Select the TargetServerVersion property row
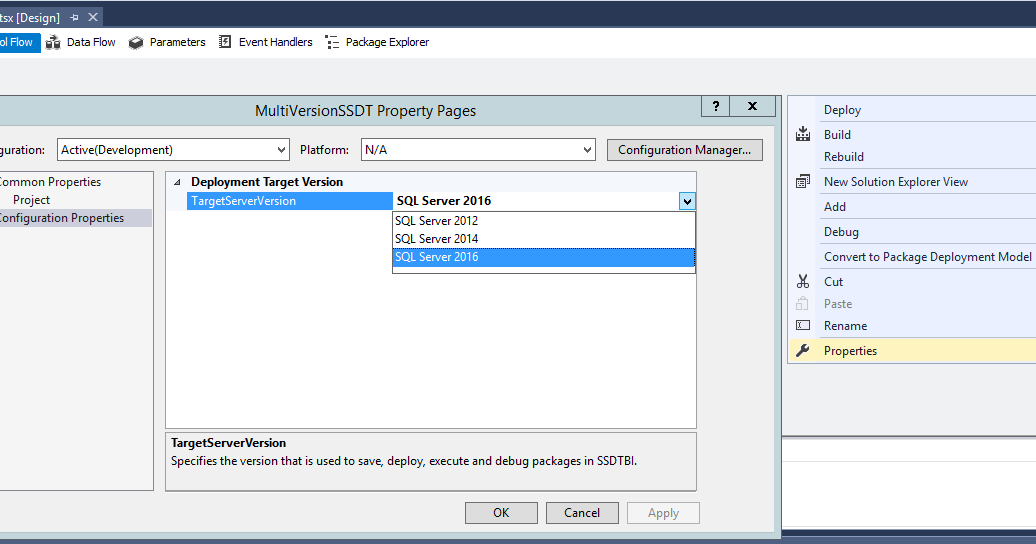1036x544 pixels. [x=289, y=201]
